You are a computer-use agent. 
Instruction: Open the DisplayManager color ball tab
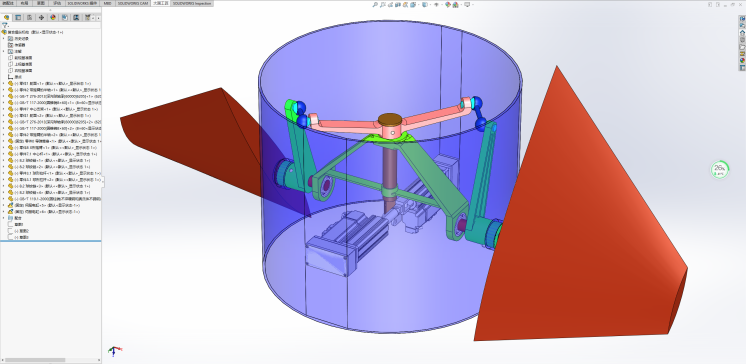53,18
